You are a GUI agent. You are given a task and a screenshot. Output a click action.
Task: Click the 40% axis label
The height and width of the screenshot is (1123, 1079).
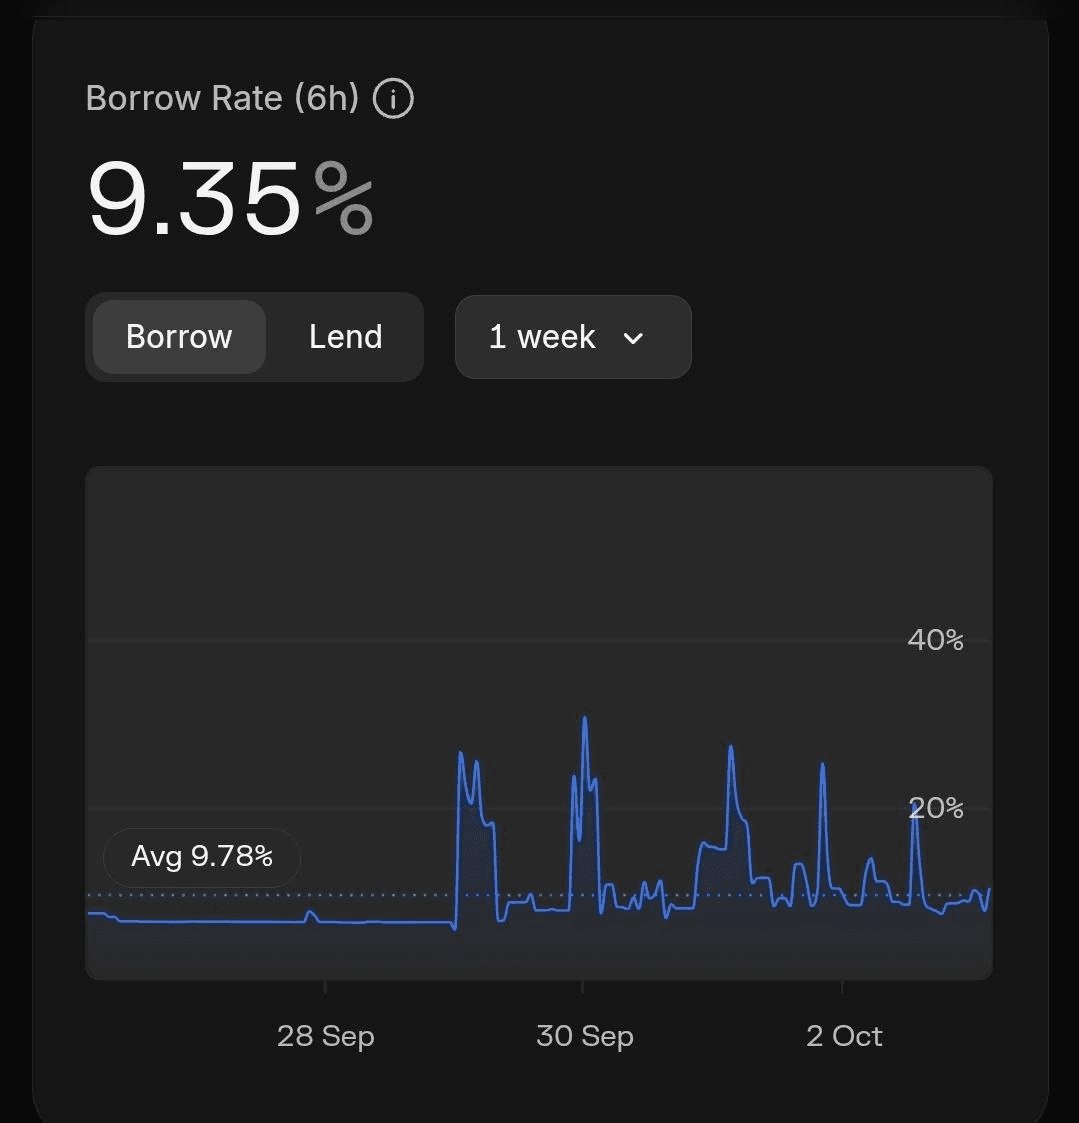[935, 640]
